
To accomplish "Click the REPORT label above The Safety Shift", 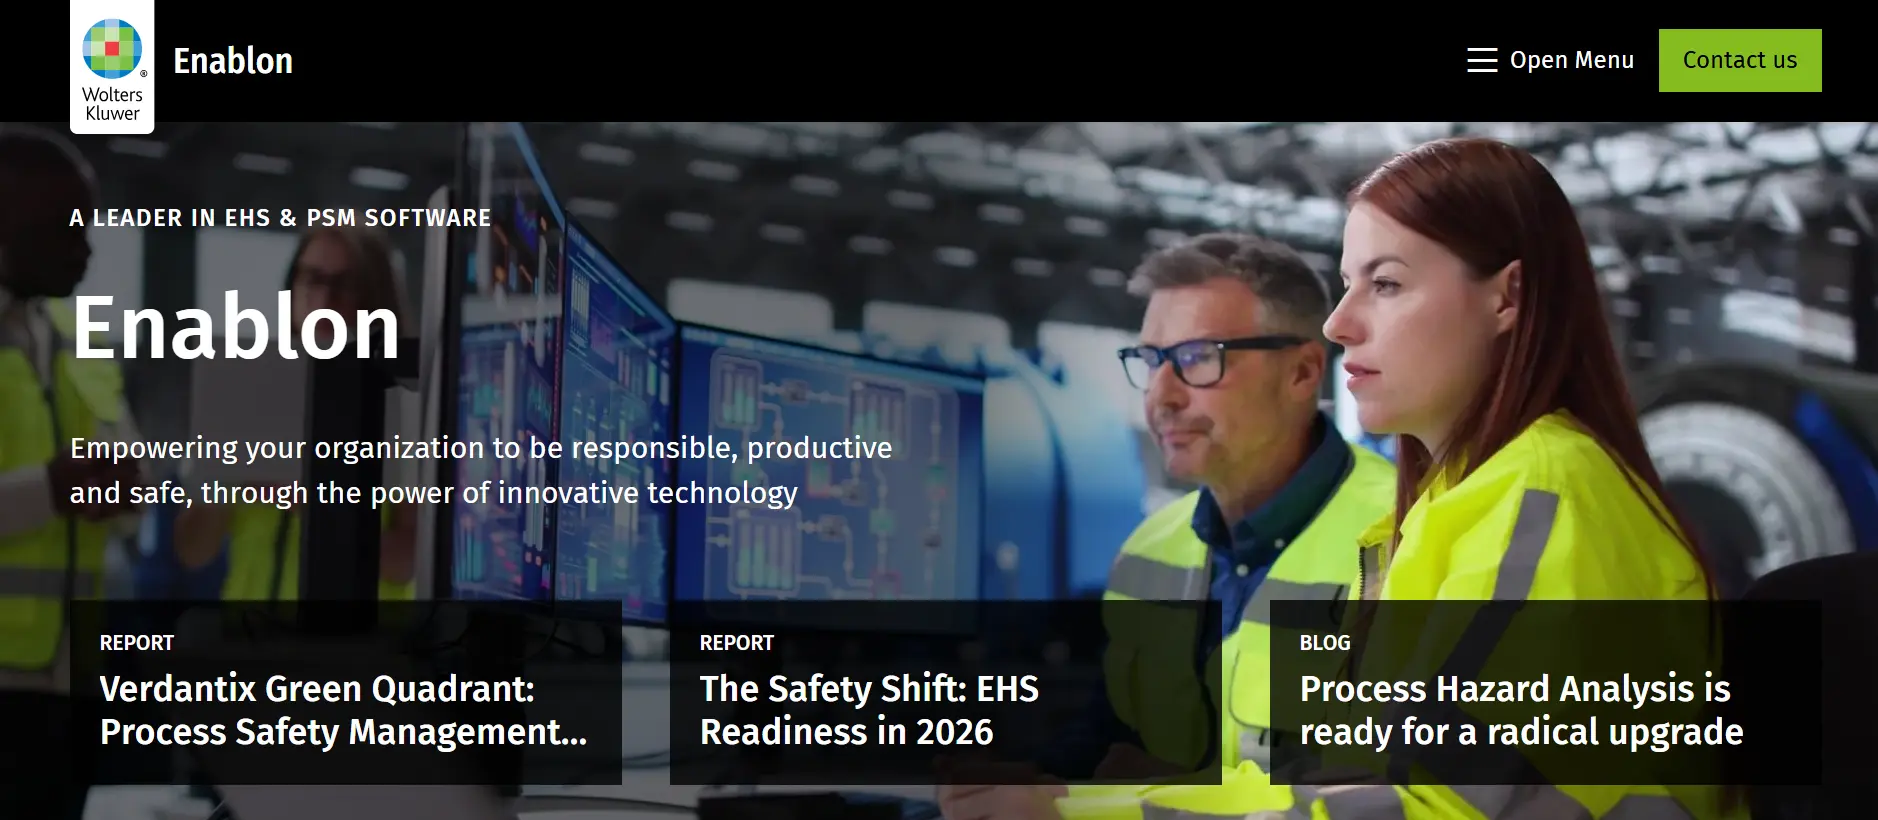I will [x=737, y=643].
